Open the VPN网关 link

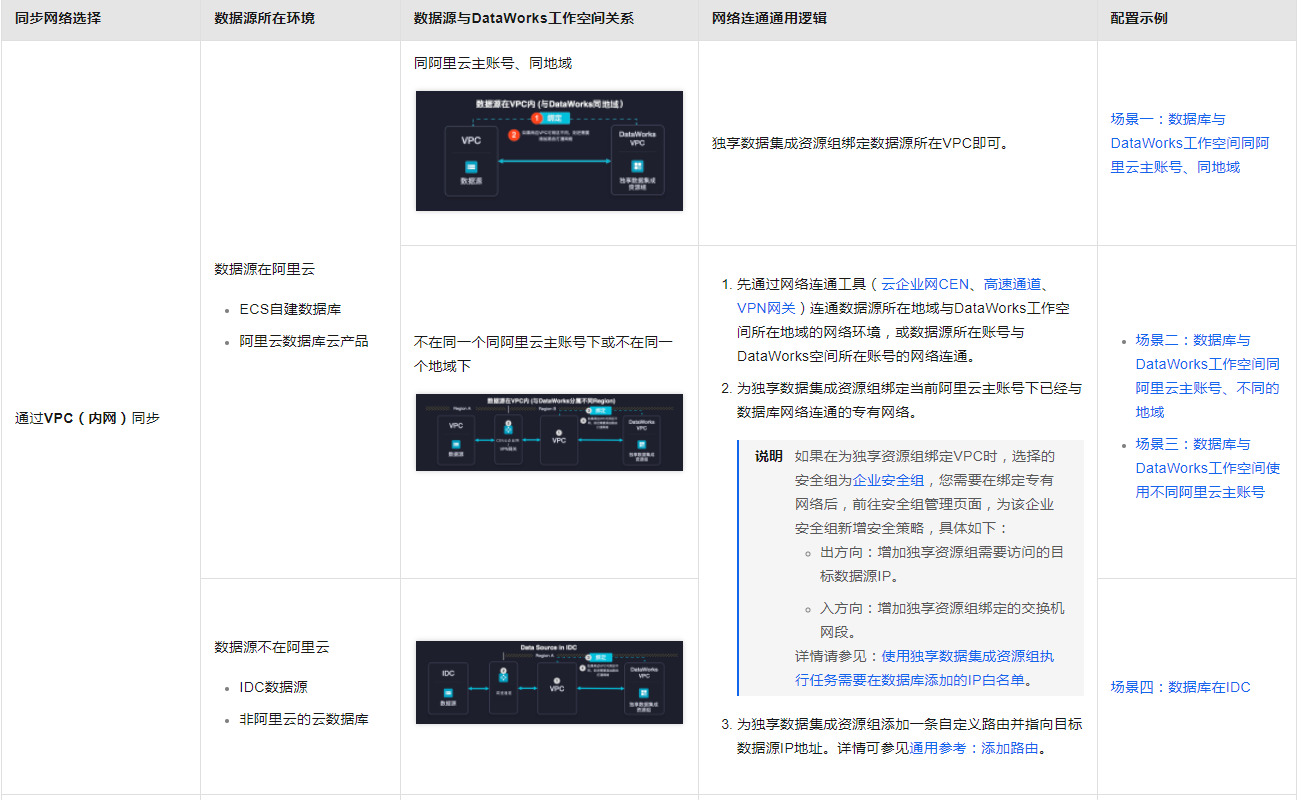(766, 308)
